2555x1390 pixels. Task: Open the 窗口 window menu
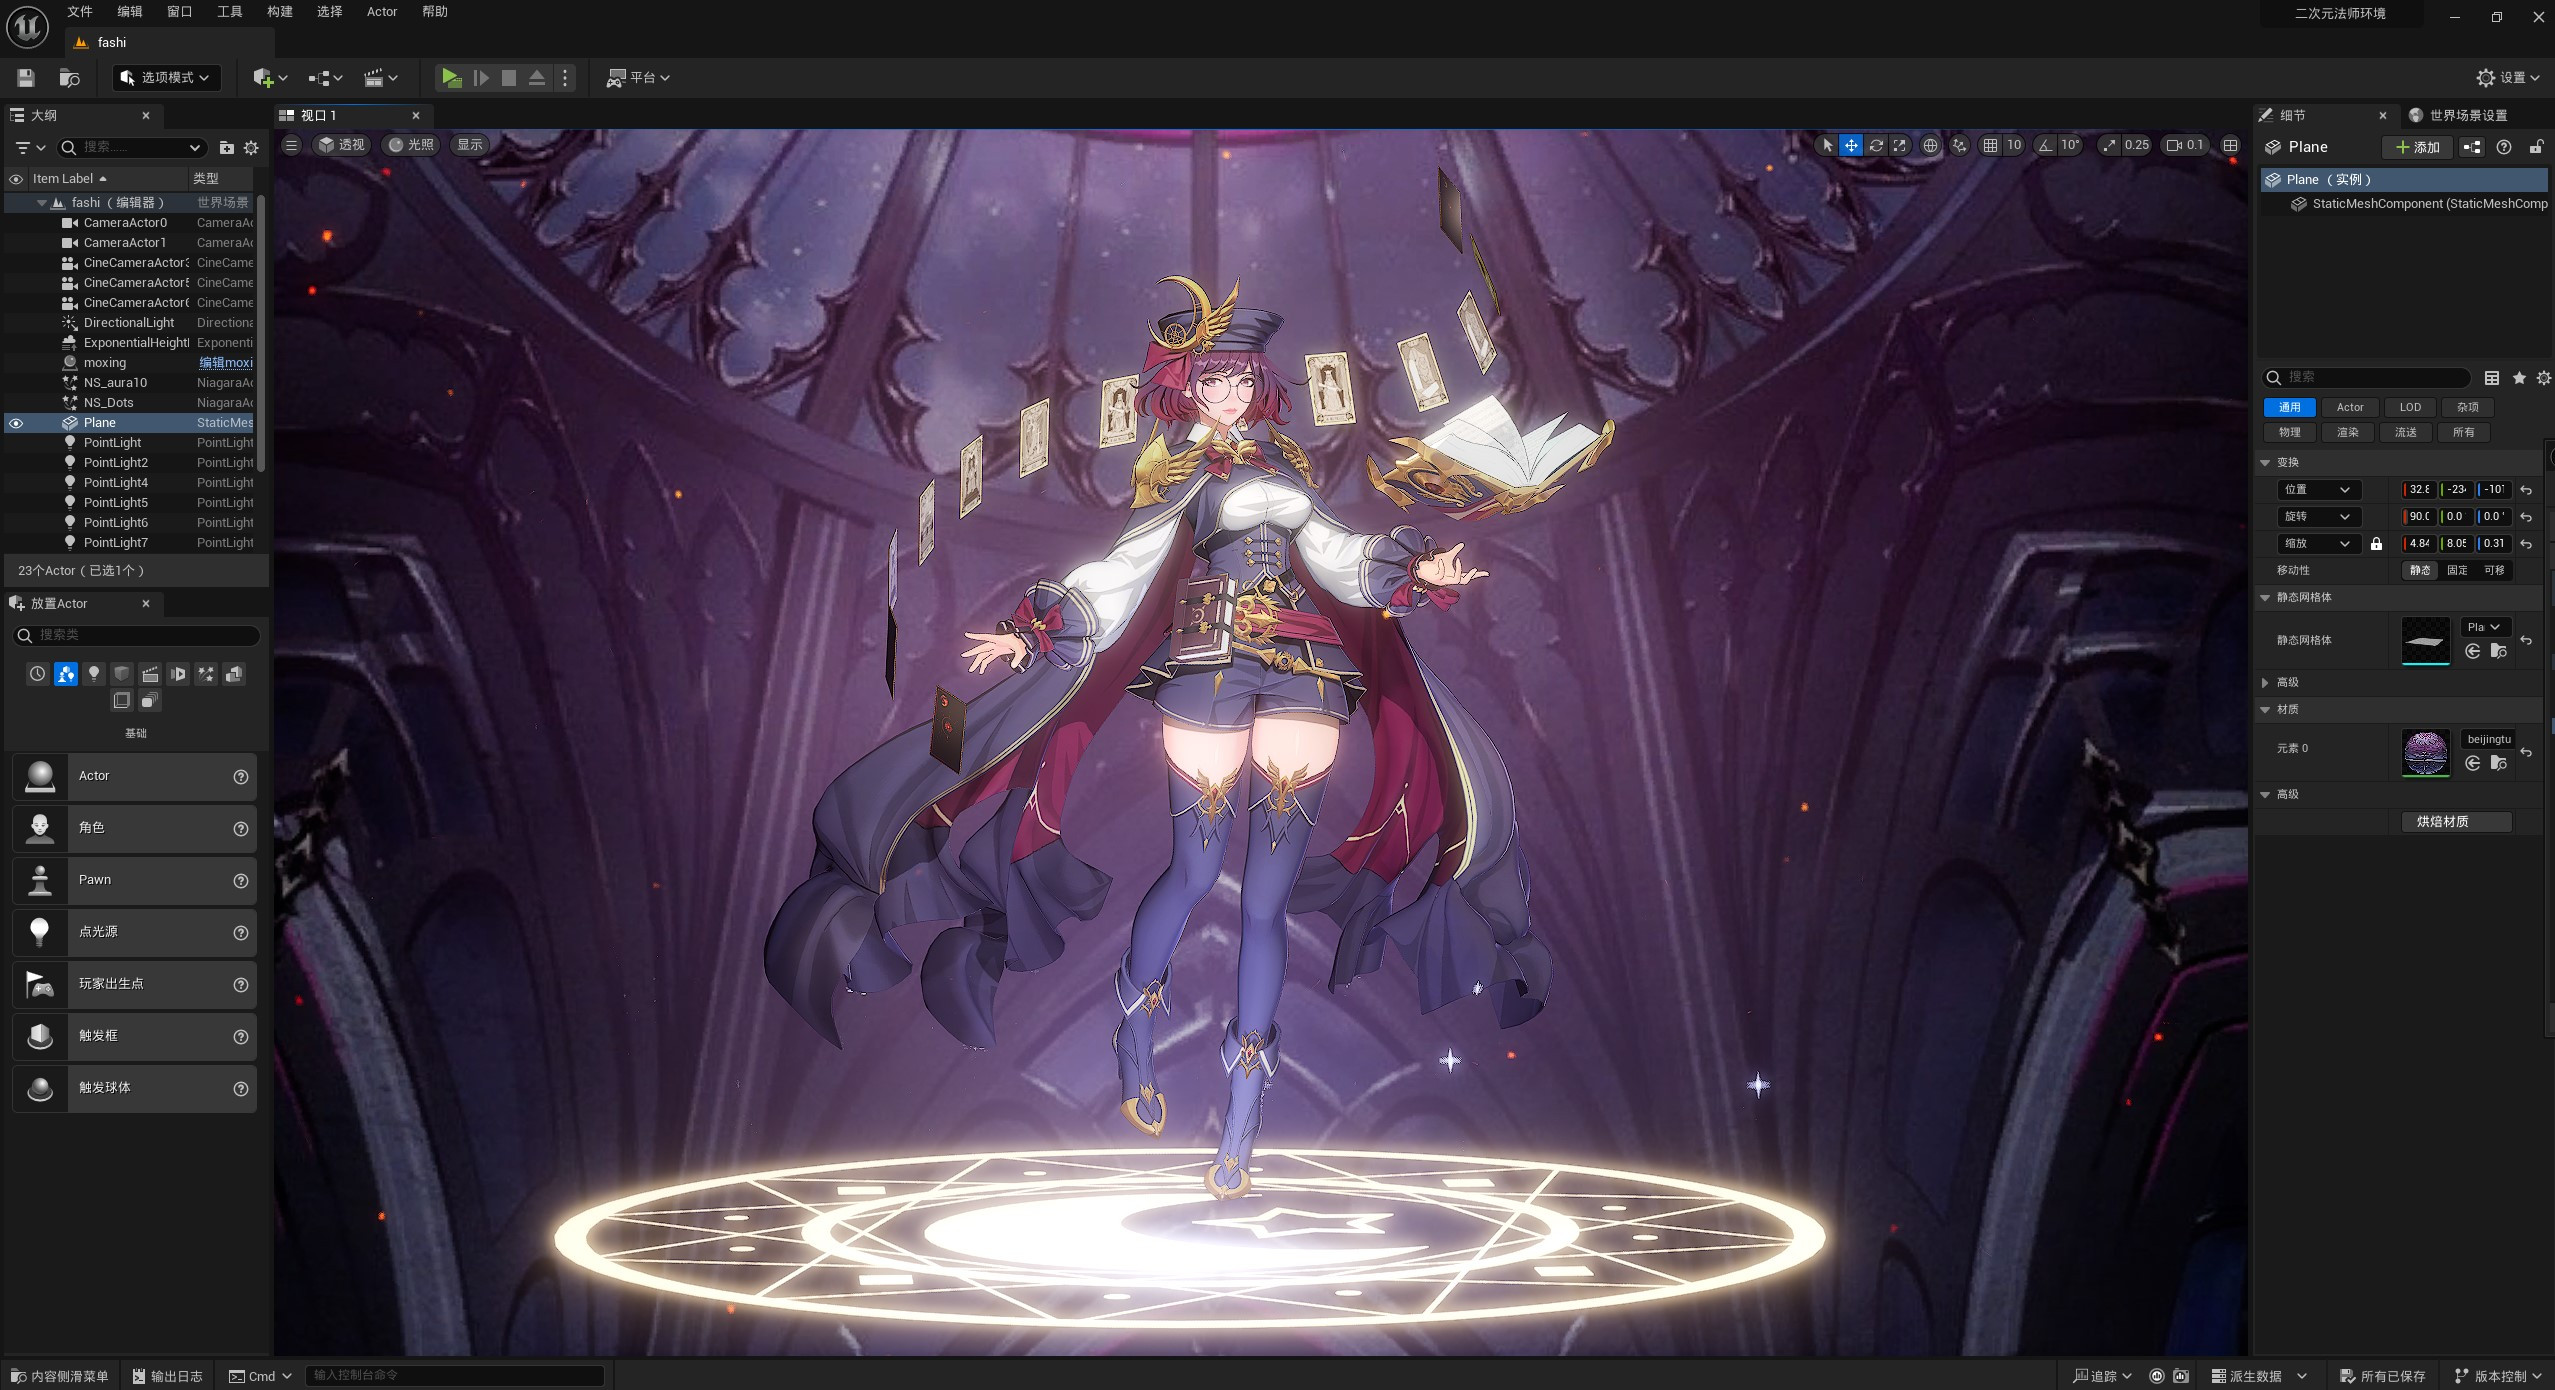pos(180,12)
